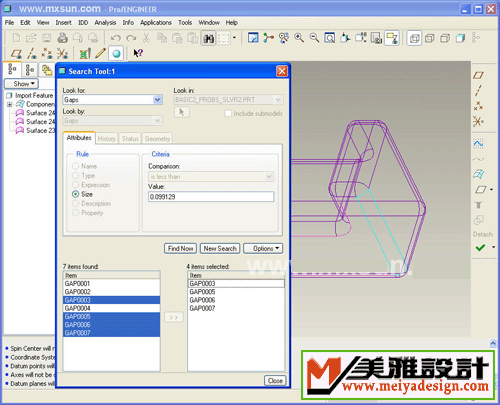This screenshot has width=500, height=405.
Task: Click the green checkmark icon at right
Action: [x=480, y=248]
